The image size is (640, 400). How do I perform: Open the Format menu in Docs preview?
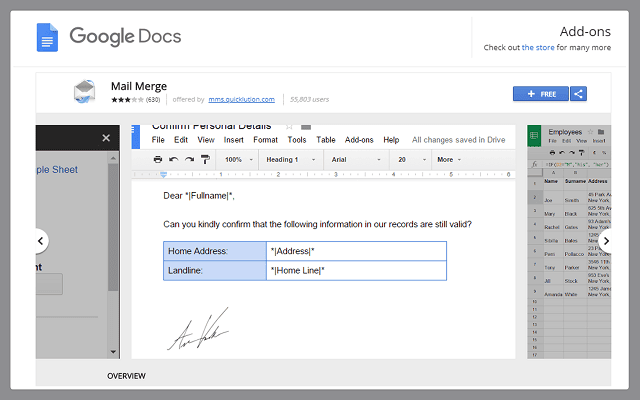tap(265, 140)
